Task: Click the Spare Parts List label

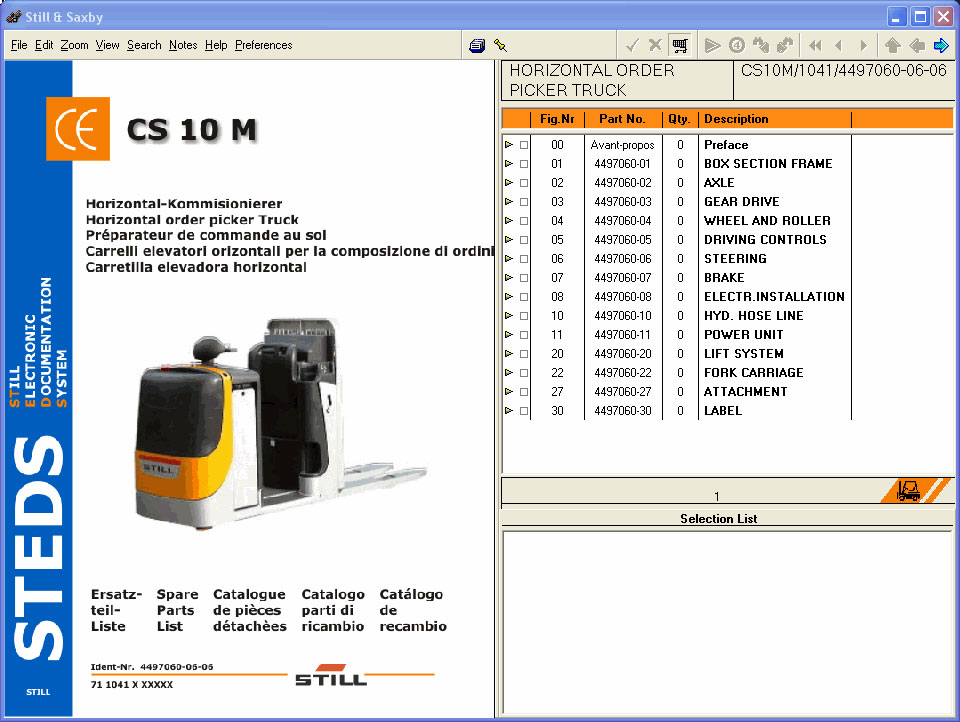Action: click(x=177, y=610)
